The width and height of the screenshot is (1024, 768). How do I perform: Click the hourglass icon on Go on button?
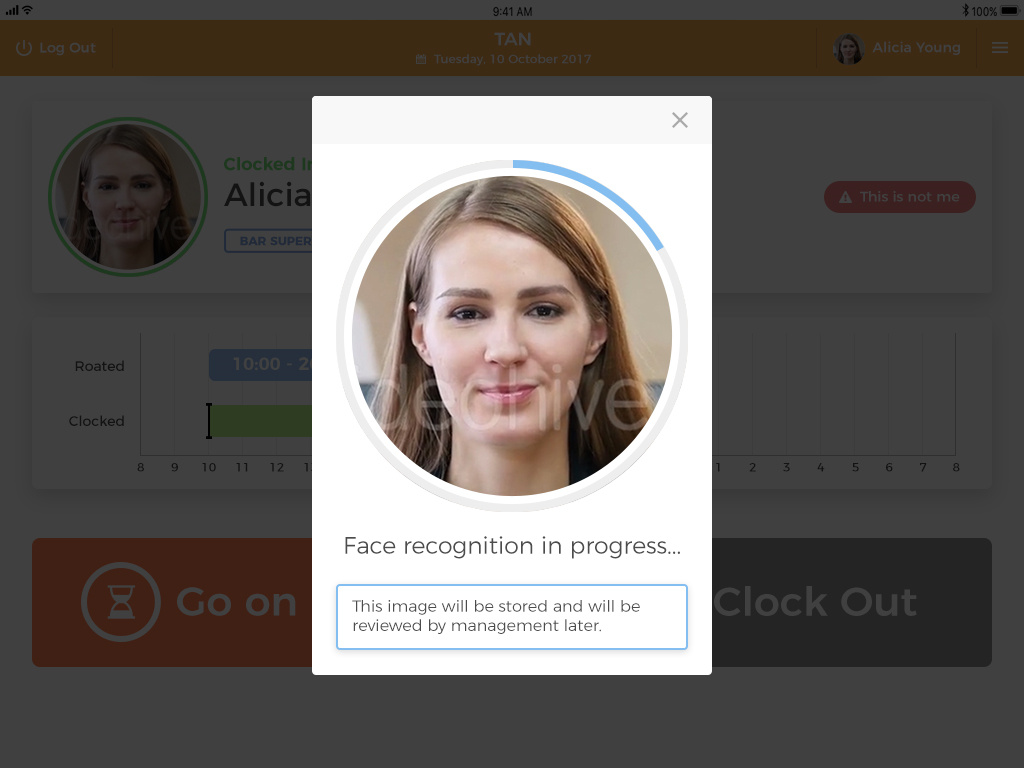(121, 602)
